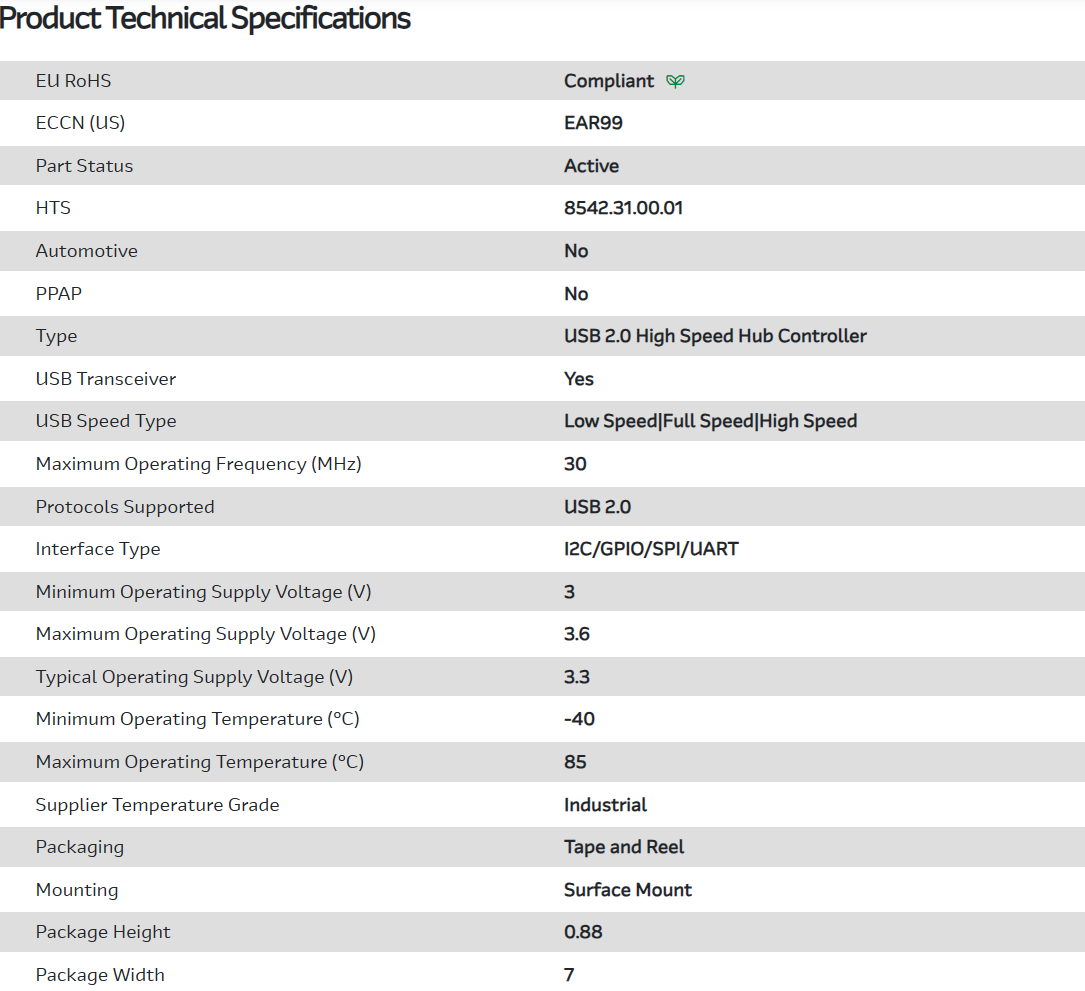The width and height of the screenshot is (1085, 991).
Task: Click the EU RoHS row label
Action: point(73,81)
